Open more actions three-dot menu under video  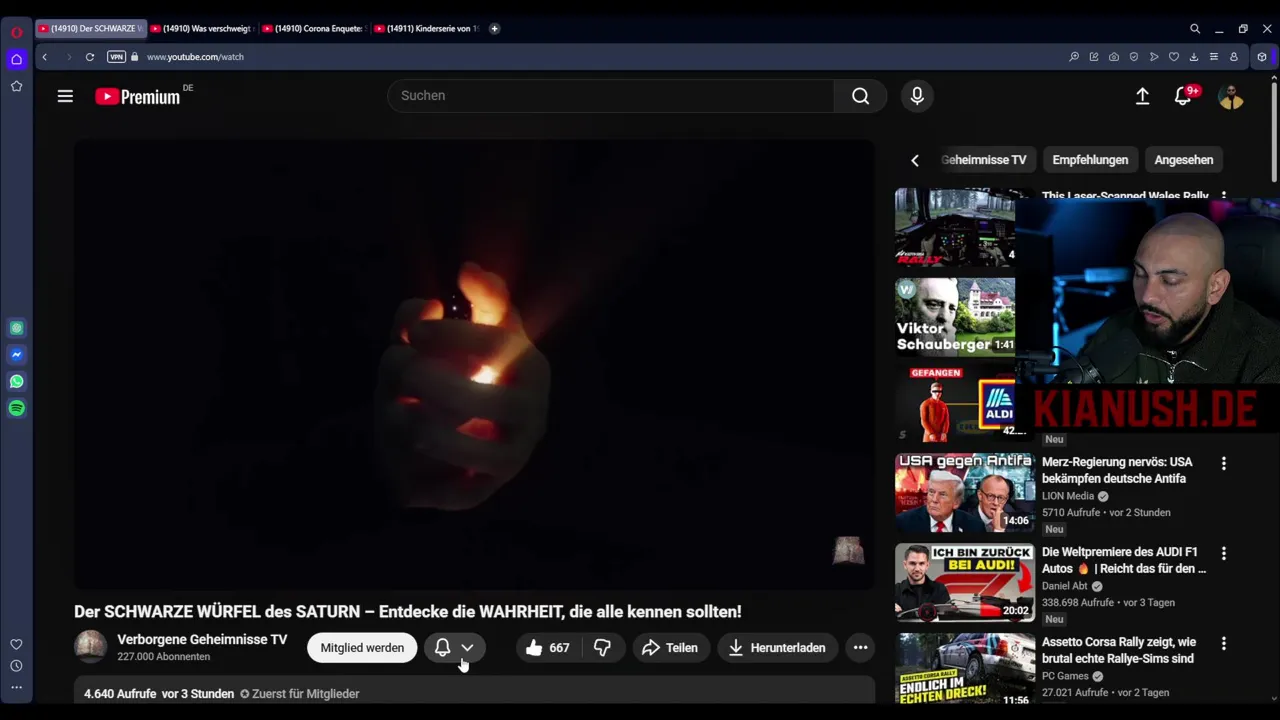(x=860, y=648)
